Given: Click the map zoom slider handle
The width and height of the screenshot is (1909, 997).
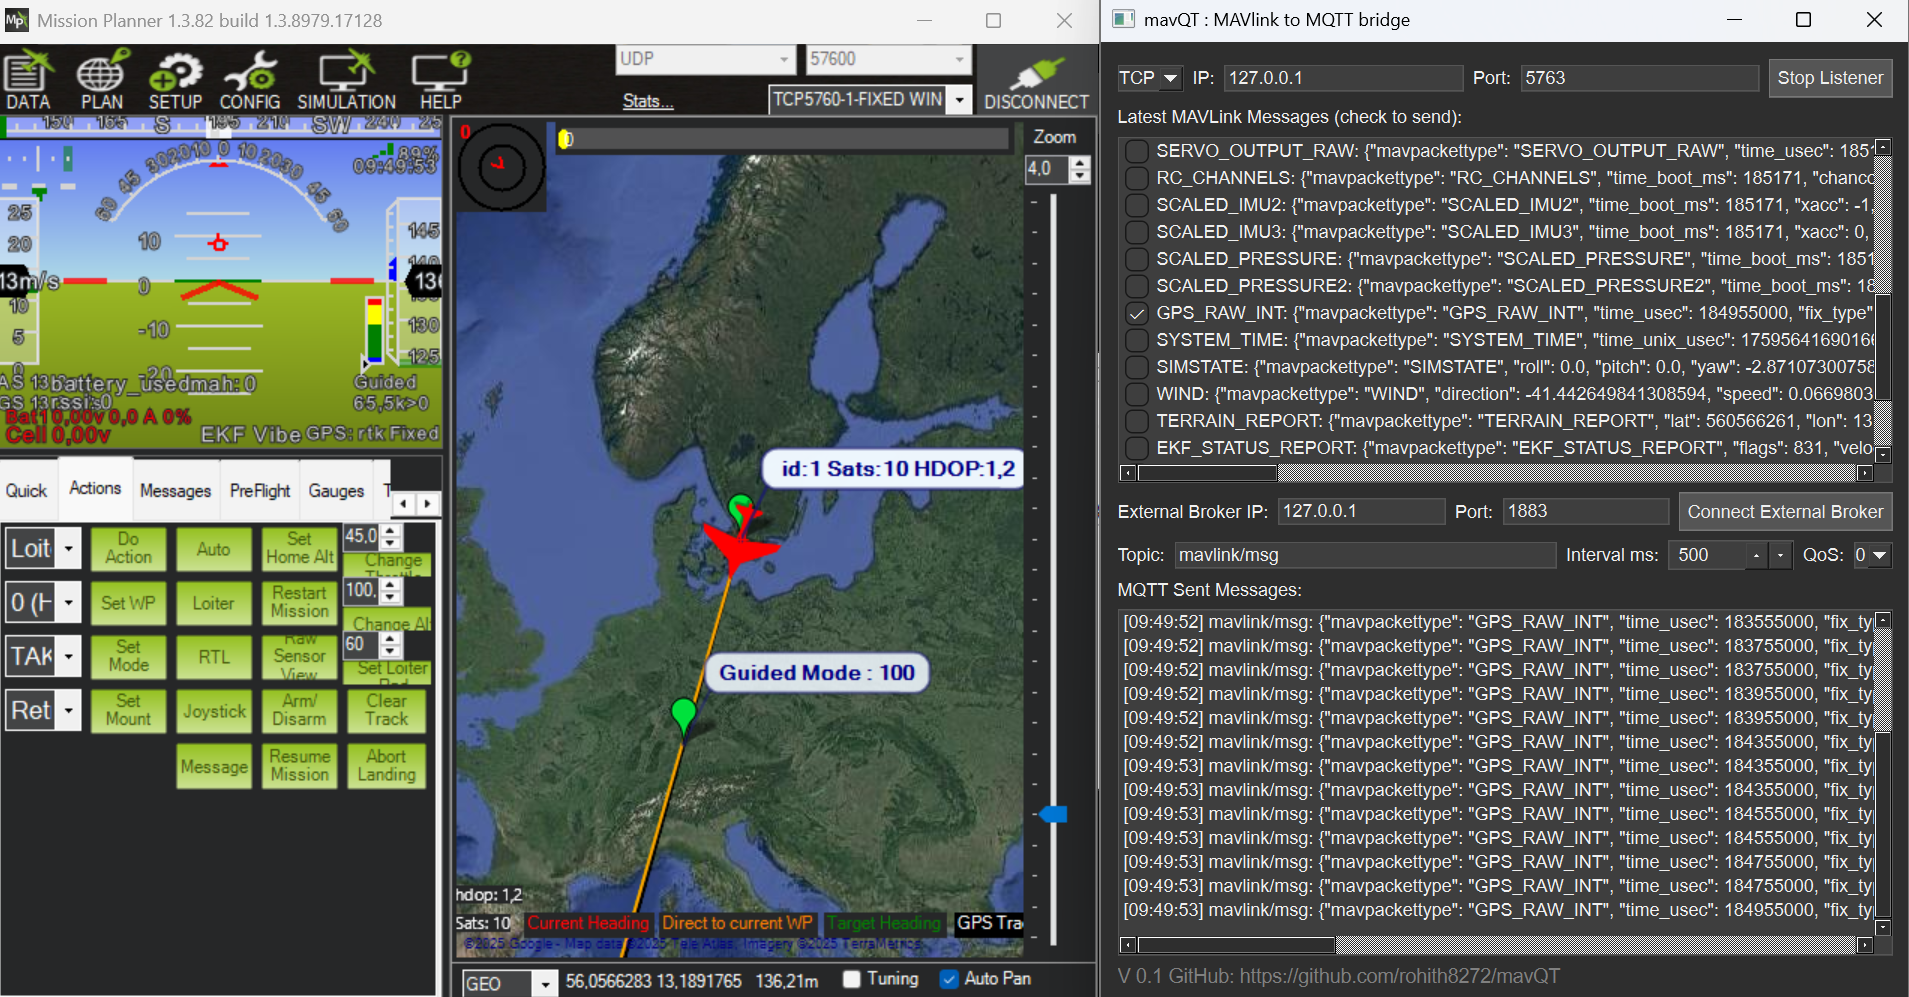Looking at the screenshot, I should coord(1053,814).
